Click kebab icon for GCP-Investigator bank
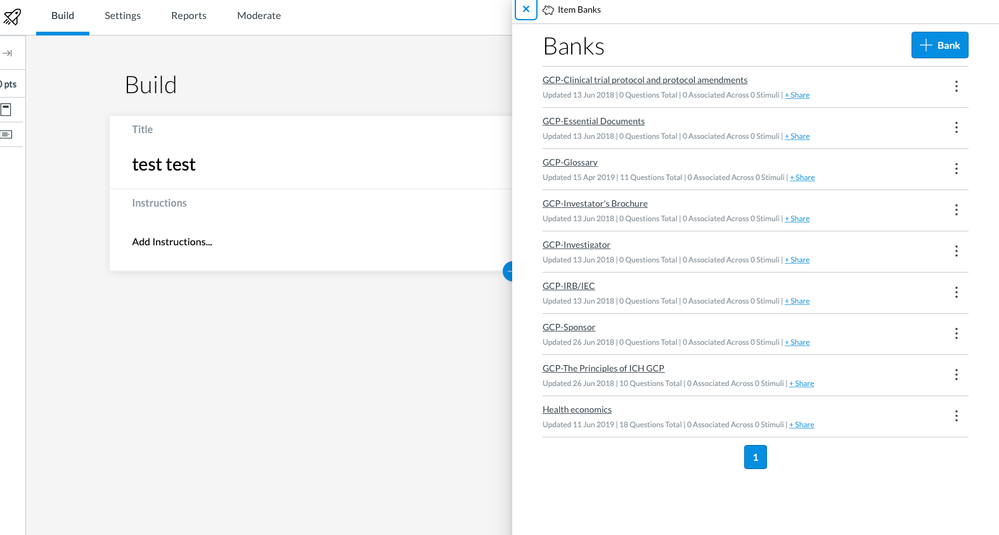 coord(955,251)
